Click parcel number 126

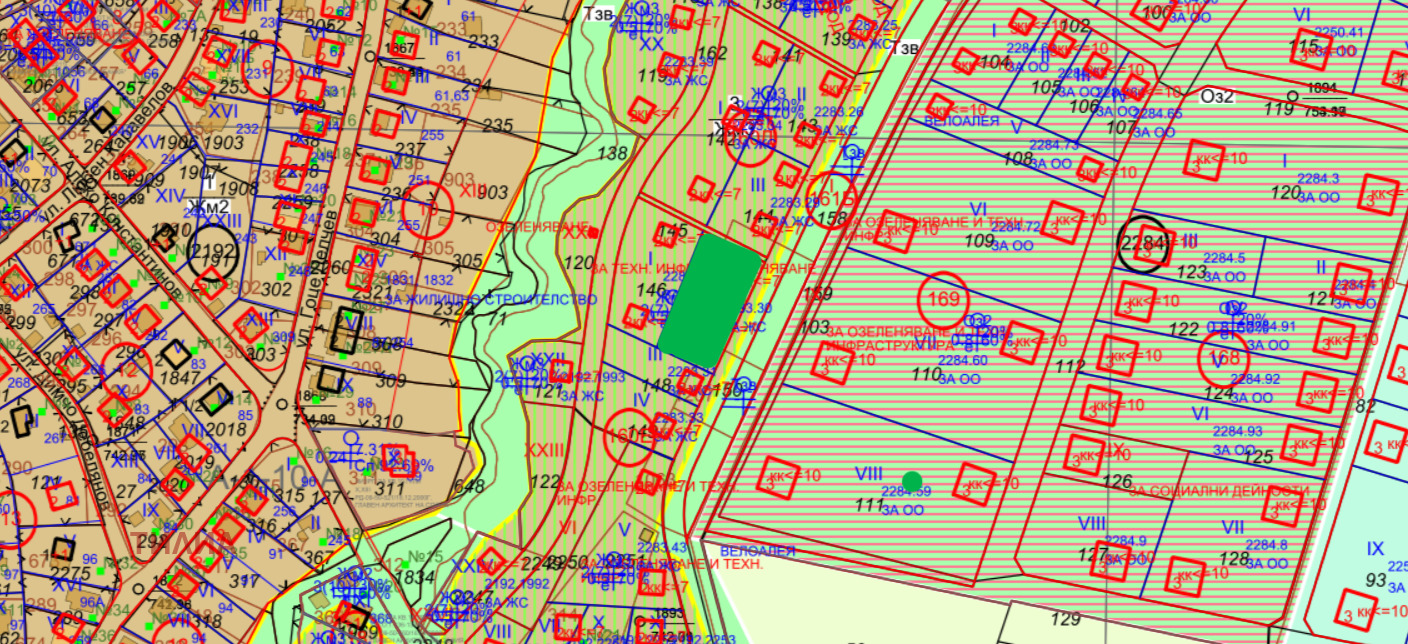[1116, 481]
